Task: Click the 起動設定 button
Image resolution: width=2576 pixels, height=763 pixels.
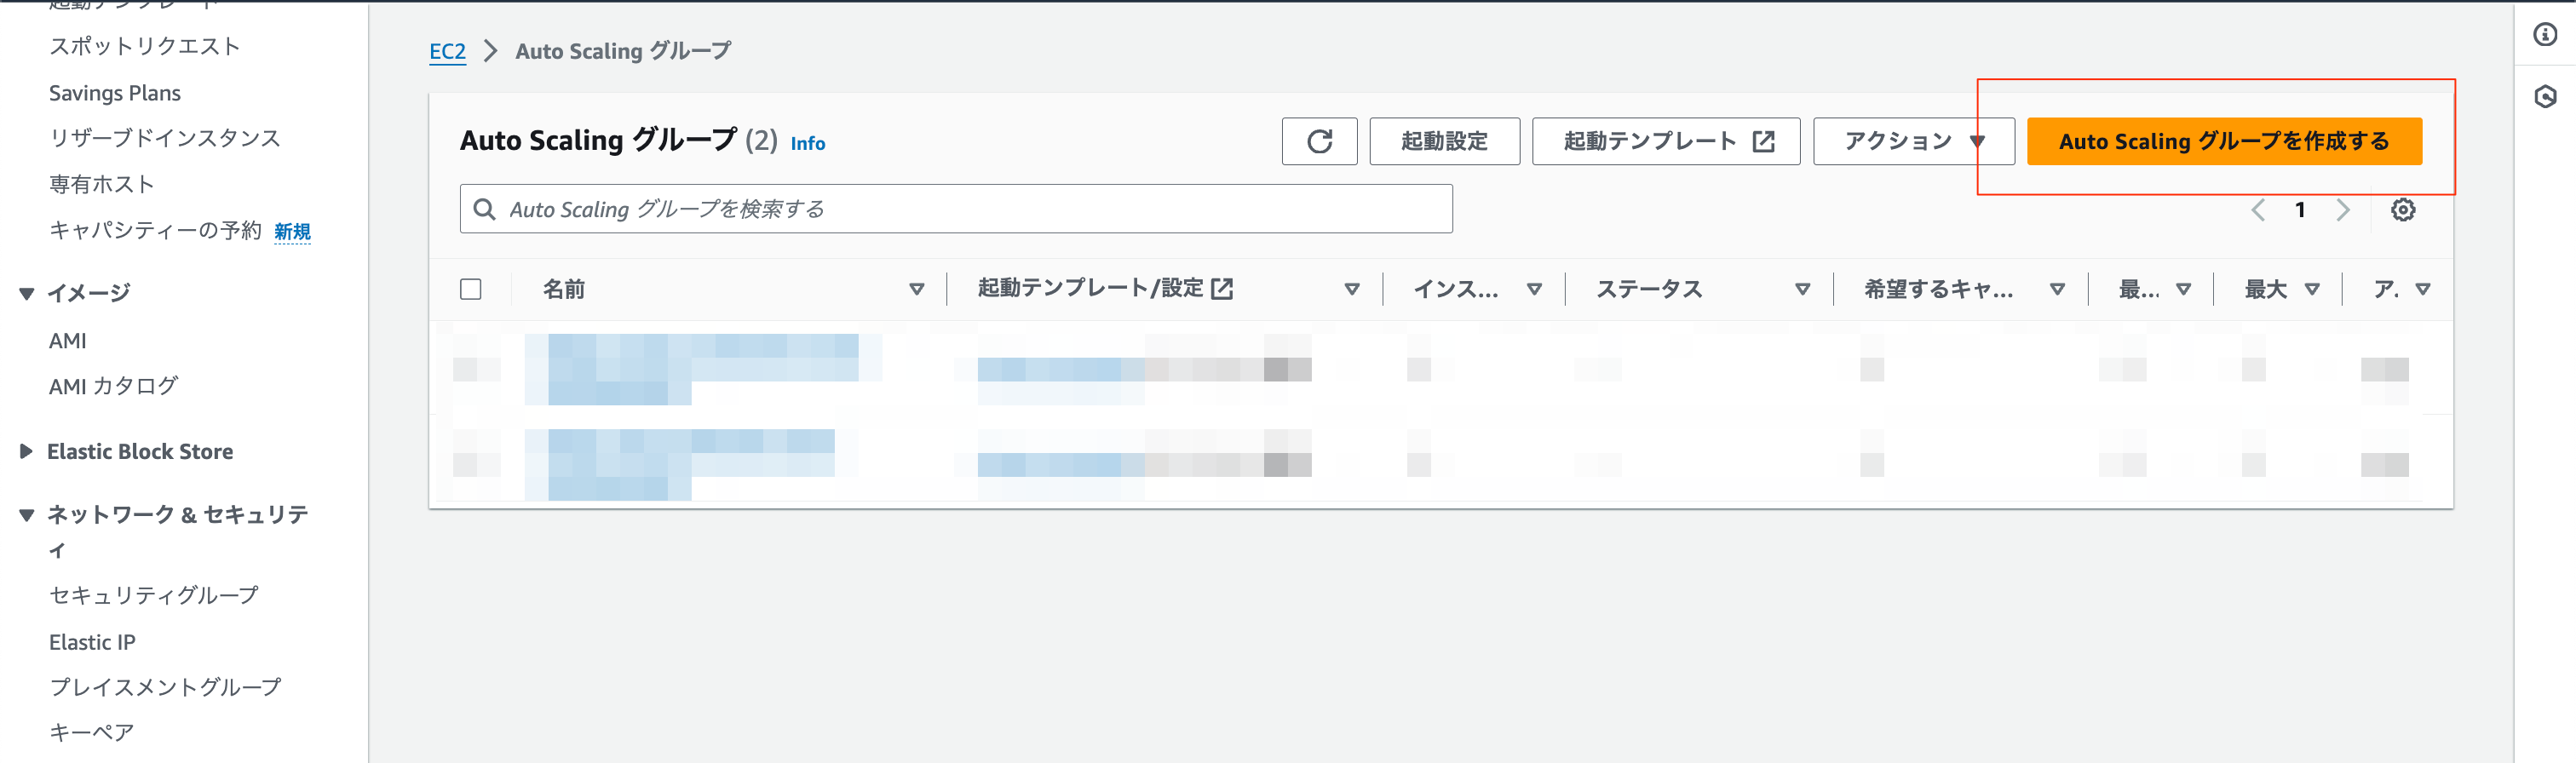Action: coord(1444,141)
